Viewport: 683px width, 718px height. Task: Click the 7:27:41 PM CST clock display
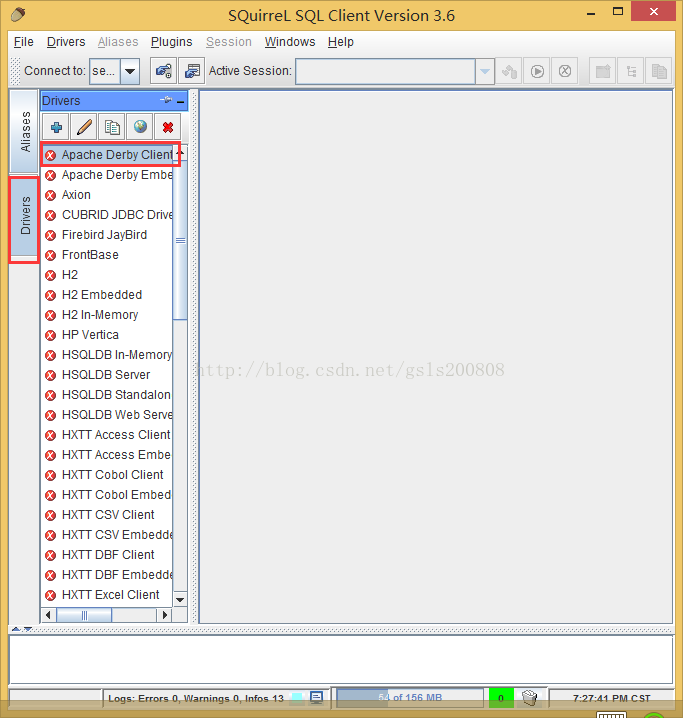pos(612,698)
